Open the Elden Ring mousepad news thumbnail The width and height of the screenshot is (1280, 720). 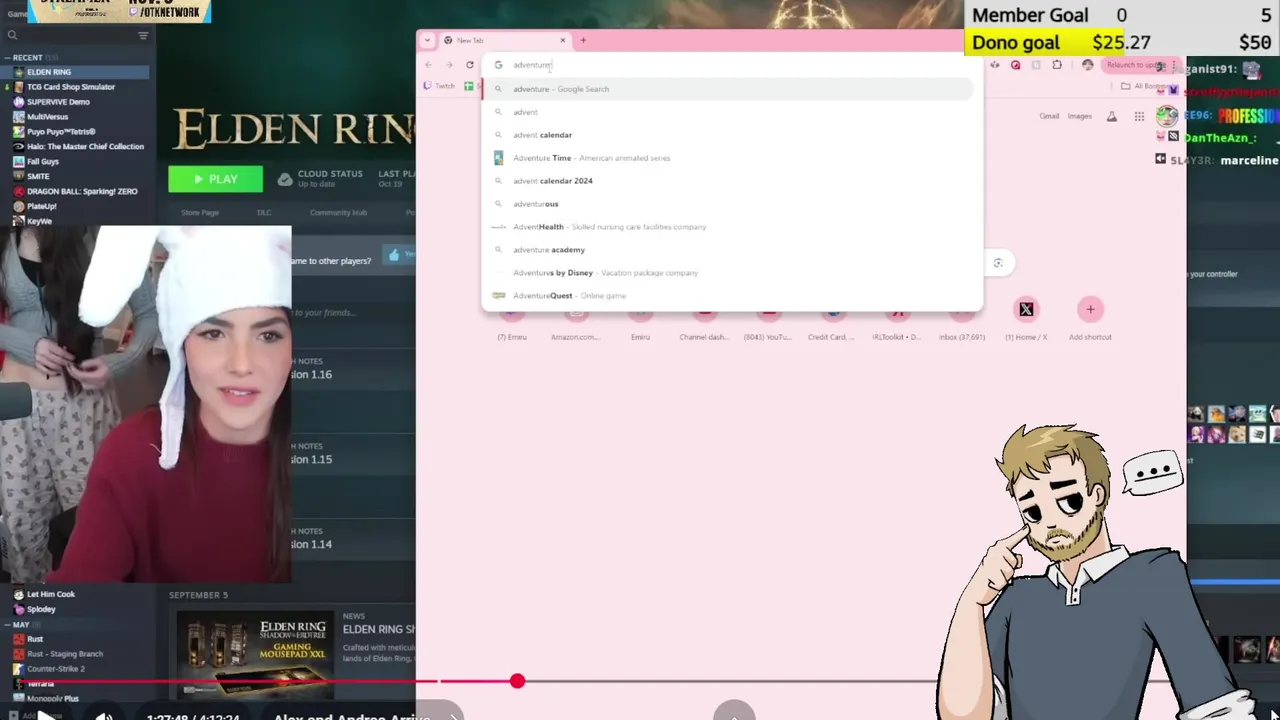coord(254,654)
